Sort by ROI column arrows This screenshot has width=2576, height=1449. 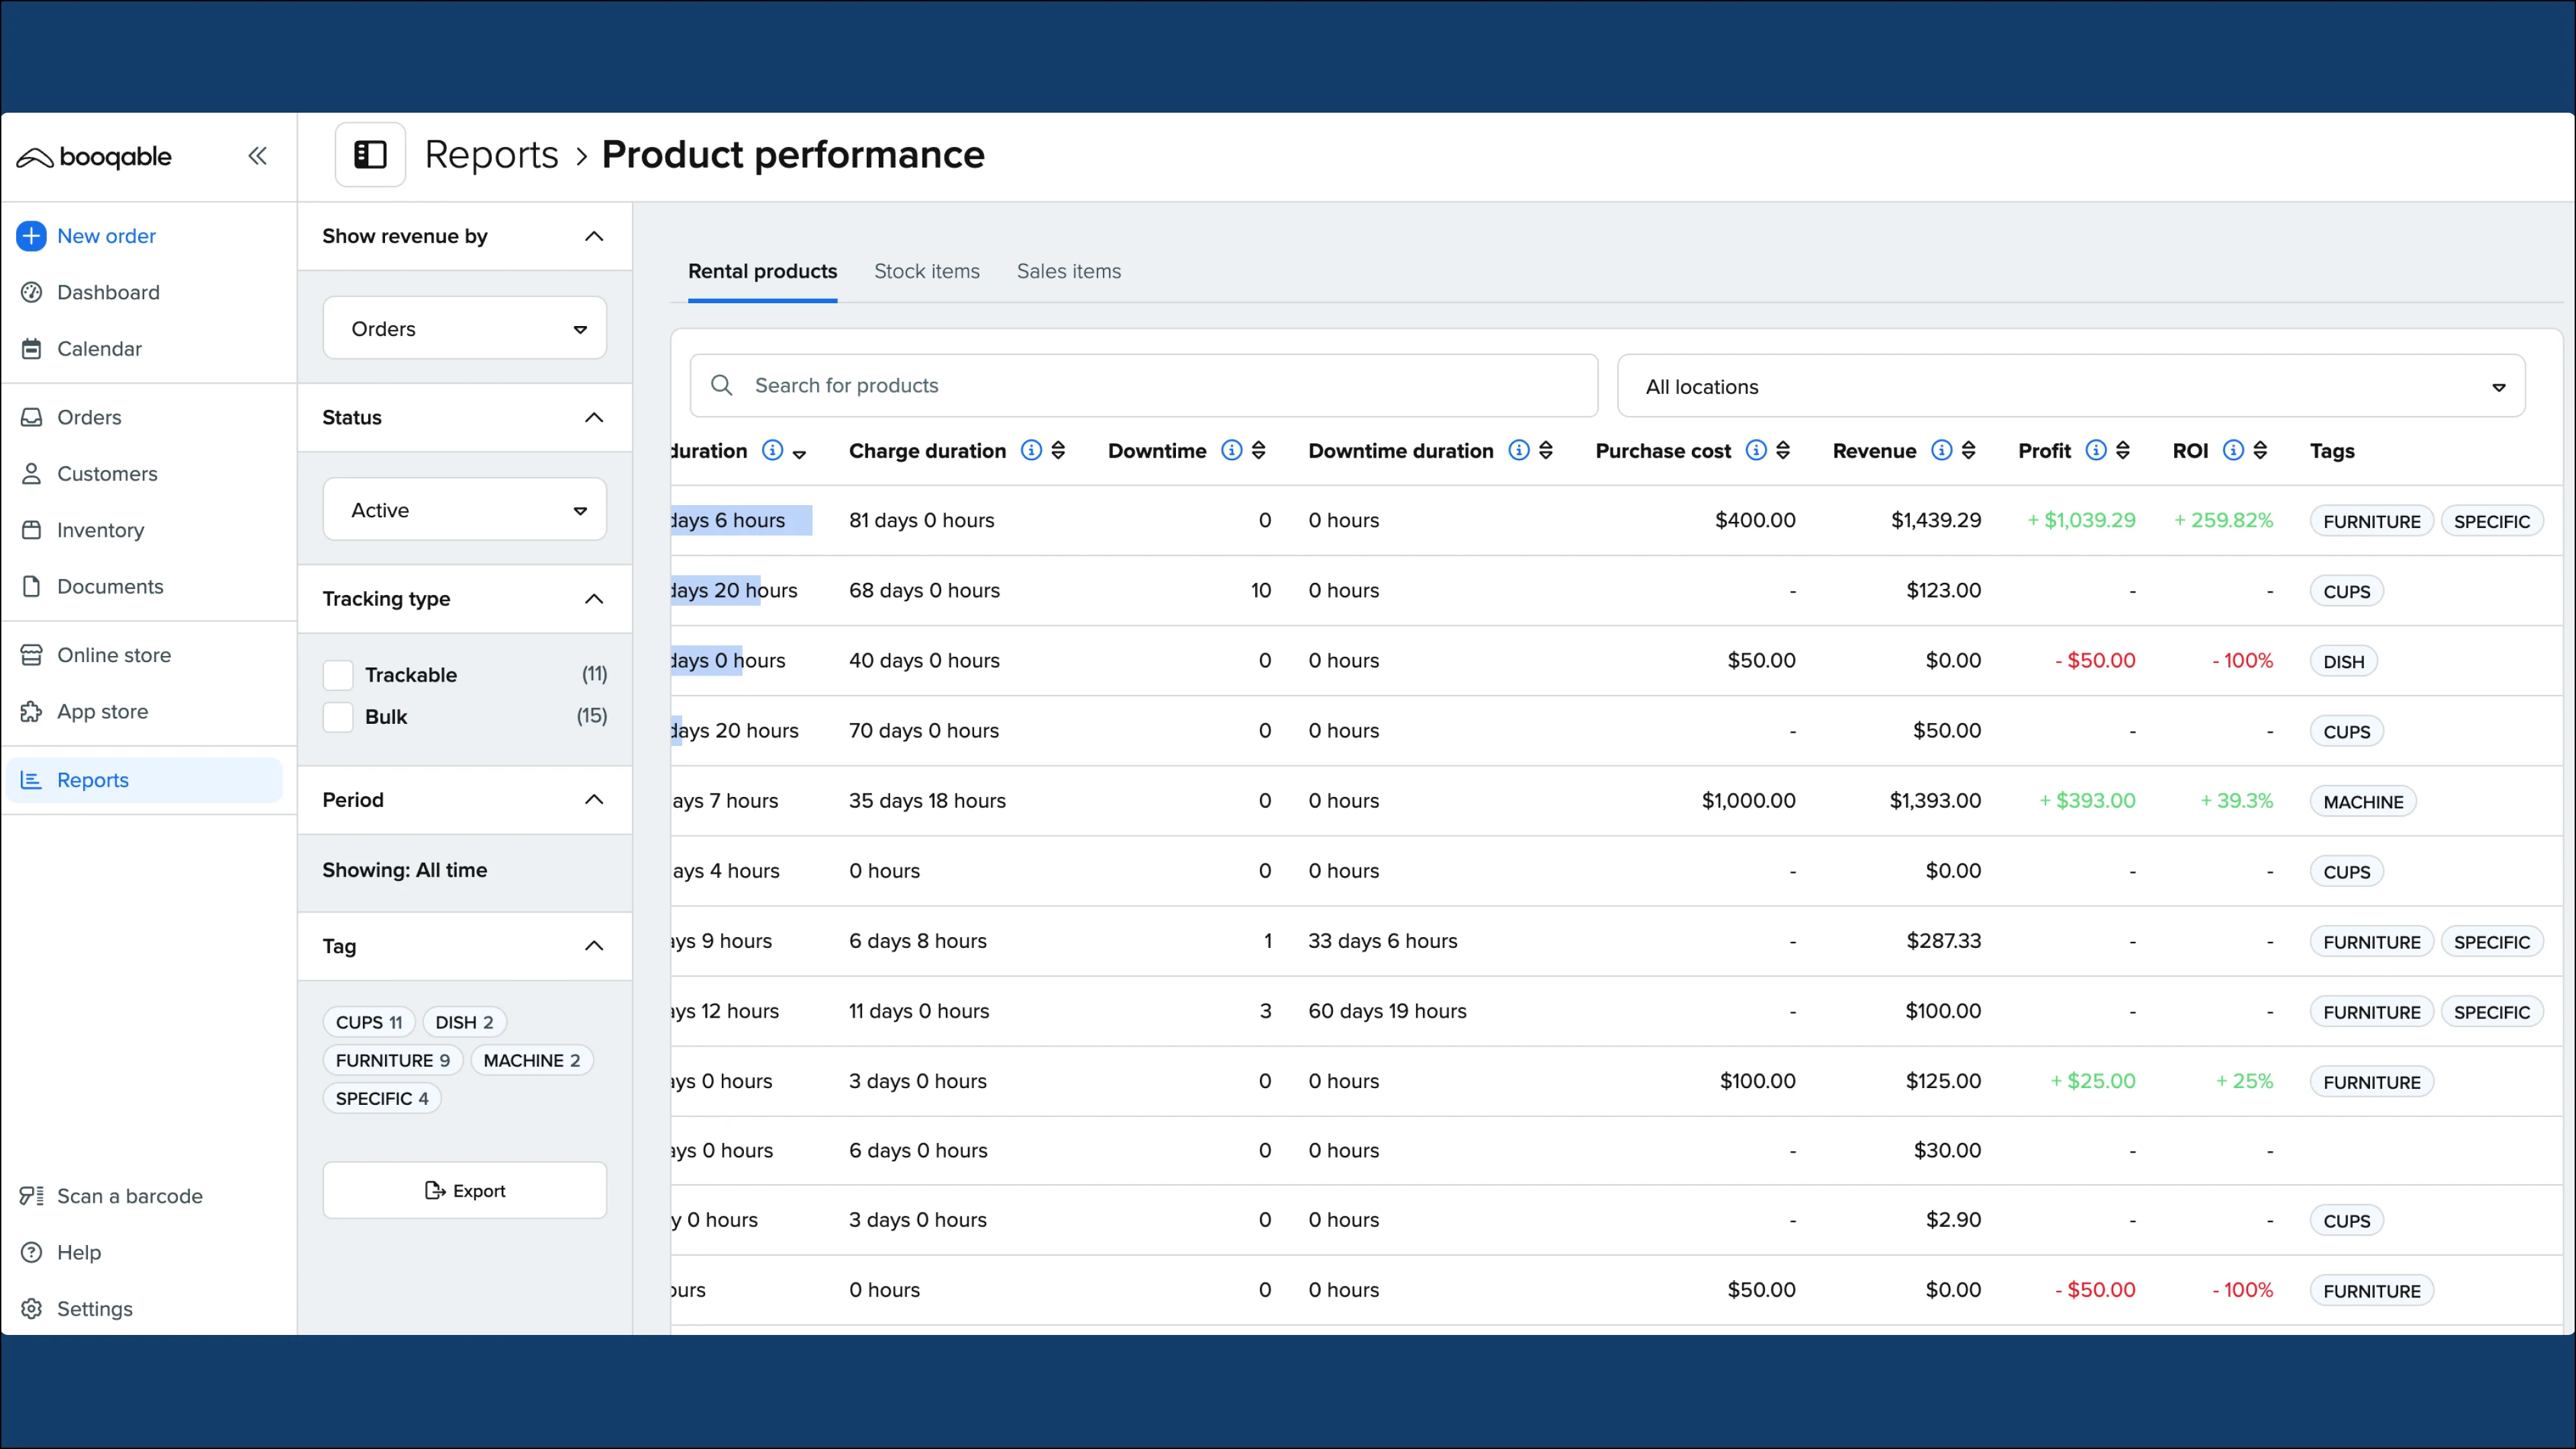(2260, 450)
